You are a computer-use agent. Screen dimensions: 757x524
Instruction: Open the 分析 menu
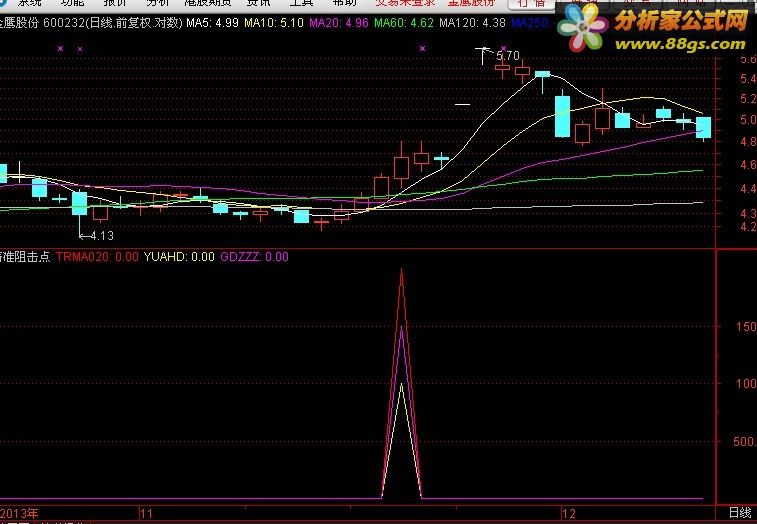158,2
